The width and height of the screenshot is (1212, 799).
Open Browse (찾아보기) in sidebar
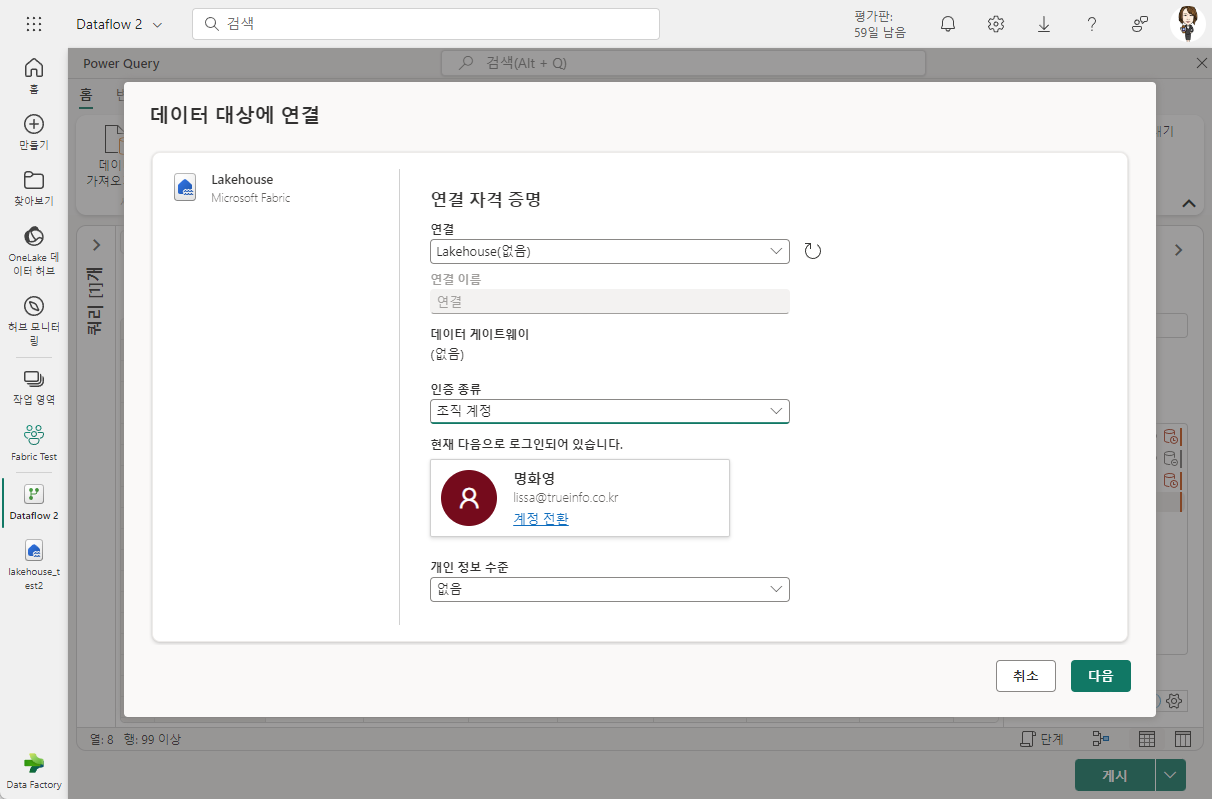coord(34,187)
